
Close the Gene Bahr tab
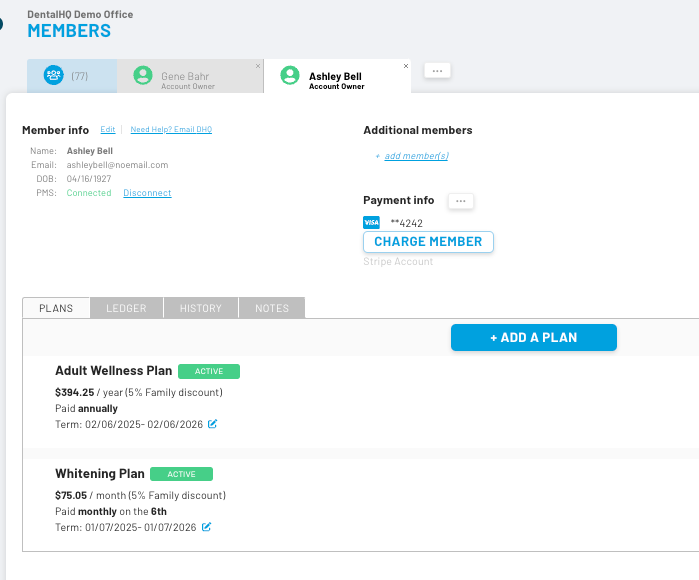258,66
